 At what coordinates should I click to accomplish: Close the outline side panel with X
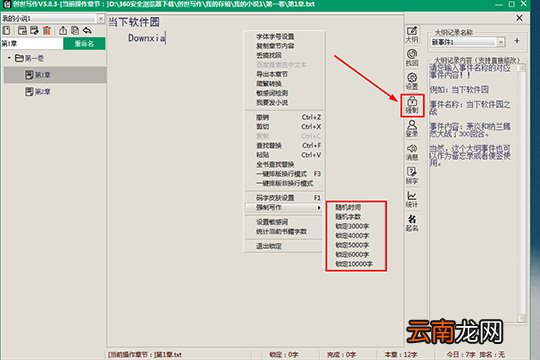pyautogui.click(x=519, y=18)
